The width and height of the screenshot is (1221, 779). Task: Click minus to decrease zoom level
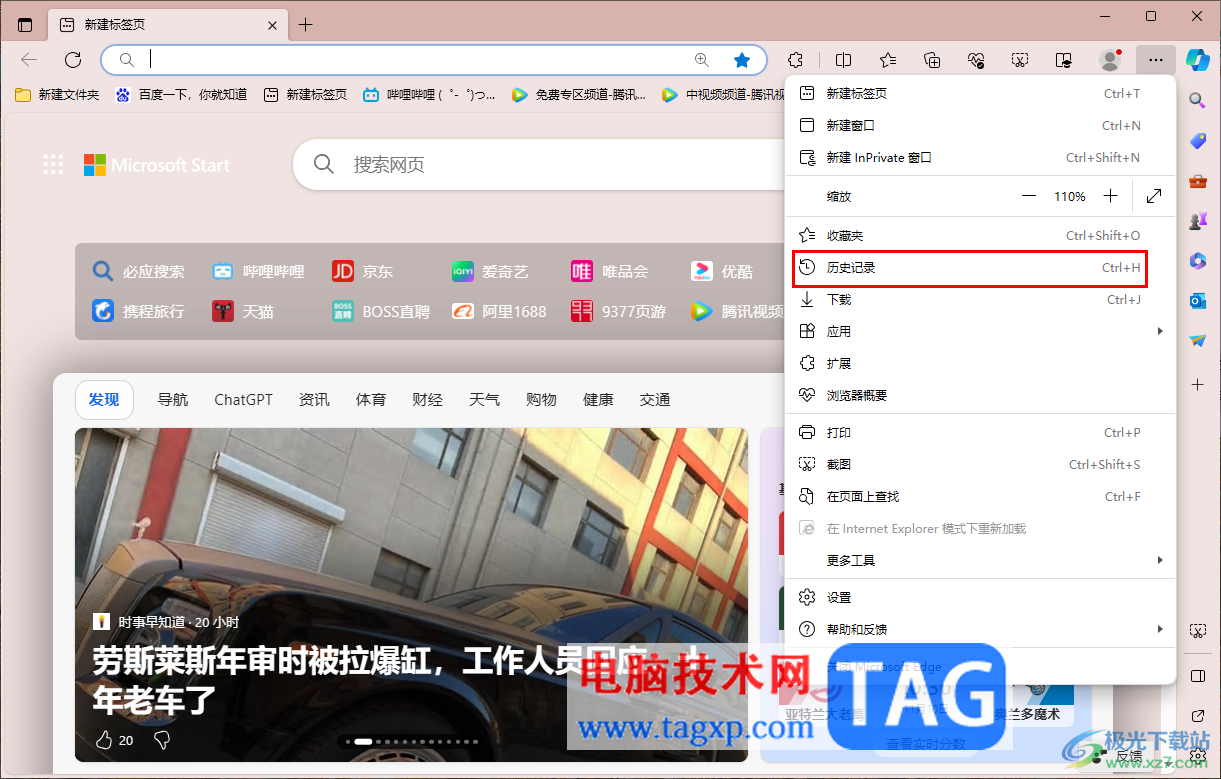[x=1029, y=196]
